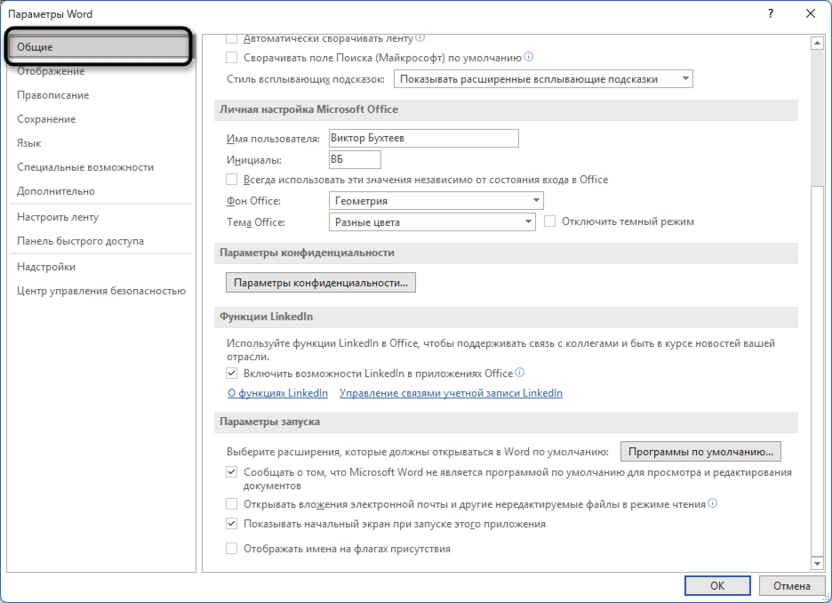The image size is (832, 603).
Task: Check always use these values regardless of sign-in
Action: [231, 179]
